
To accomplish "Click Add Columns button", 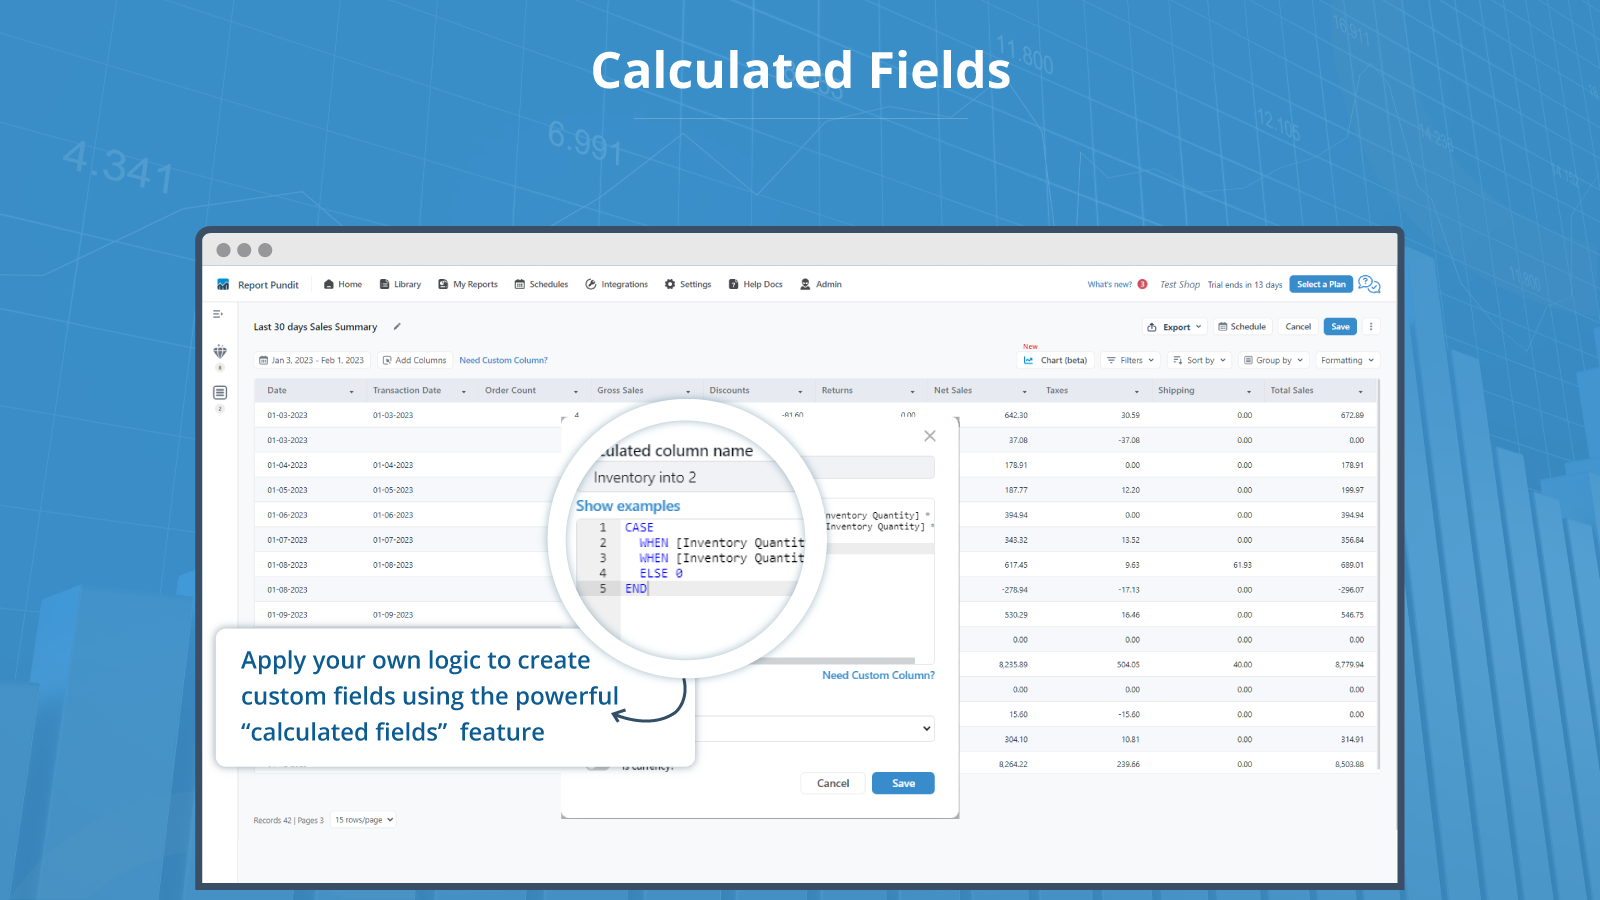I will (414, 360).
